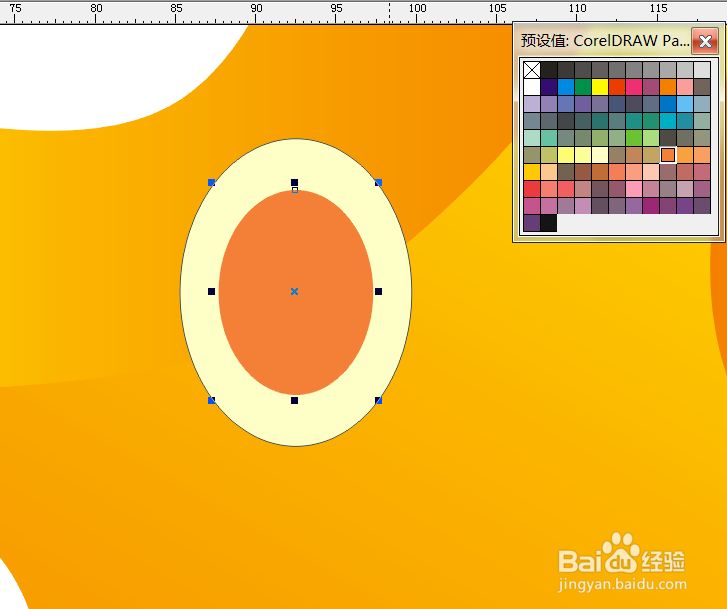
Task: Click the right-middle selection handle
Action: pos(378,291)
